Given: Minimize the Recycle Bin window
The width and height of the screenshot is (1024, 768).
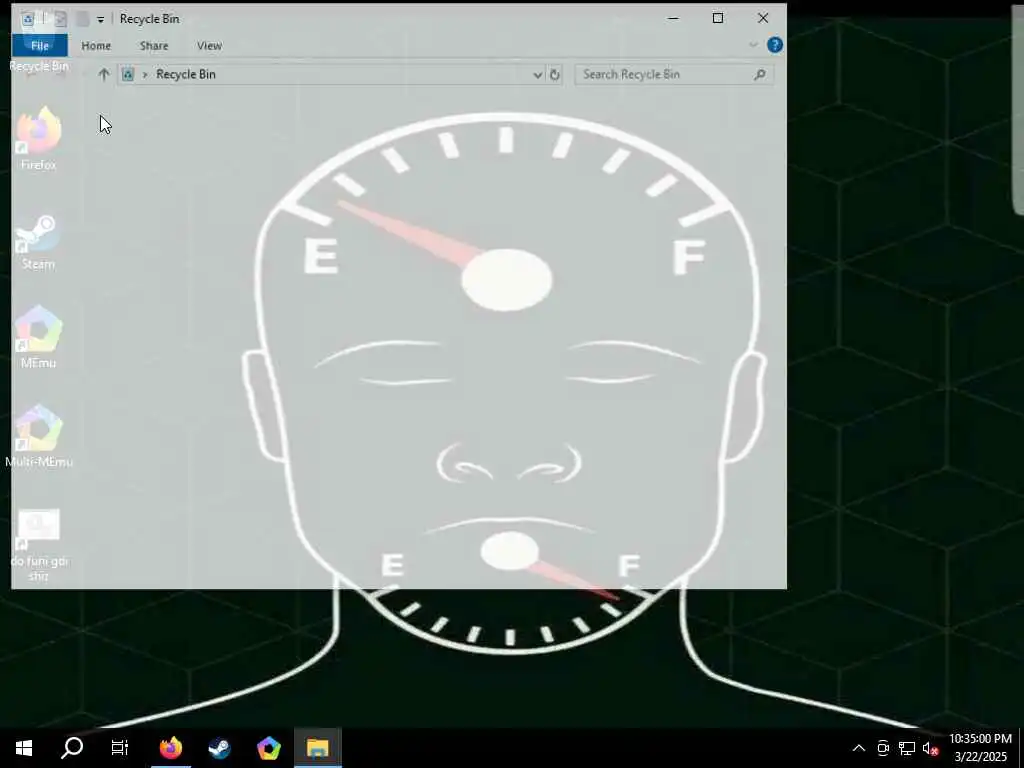Looking at the screenshot, I should click(x=673, y=18).
